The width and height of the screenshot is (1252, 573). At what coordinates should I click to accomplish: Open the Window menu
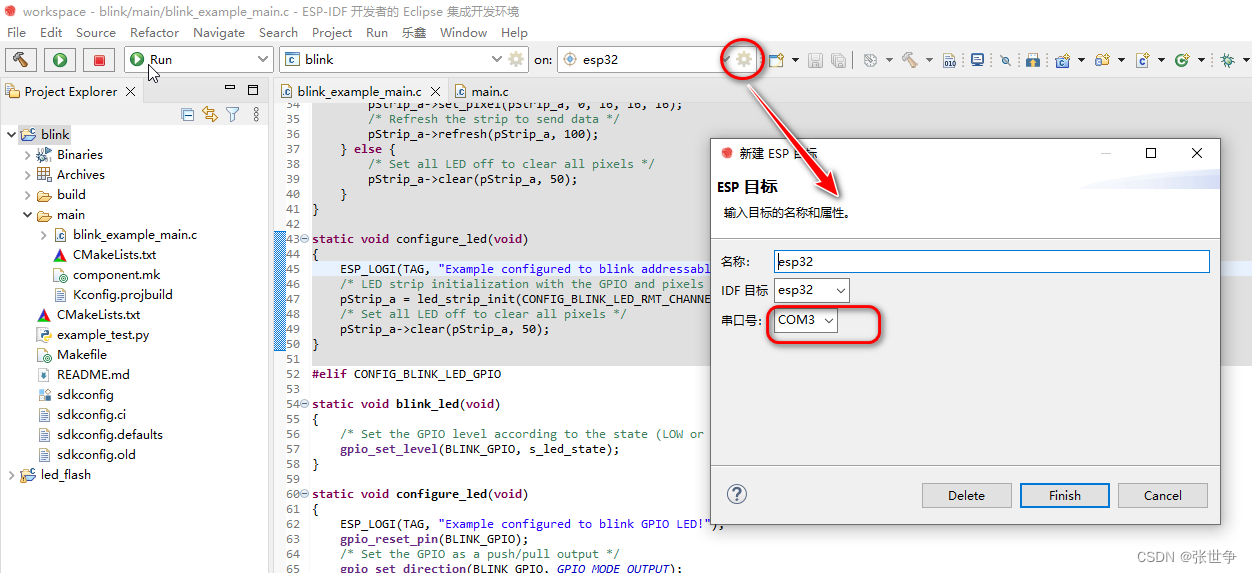[464, 32]
